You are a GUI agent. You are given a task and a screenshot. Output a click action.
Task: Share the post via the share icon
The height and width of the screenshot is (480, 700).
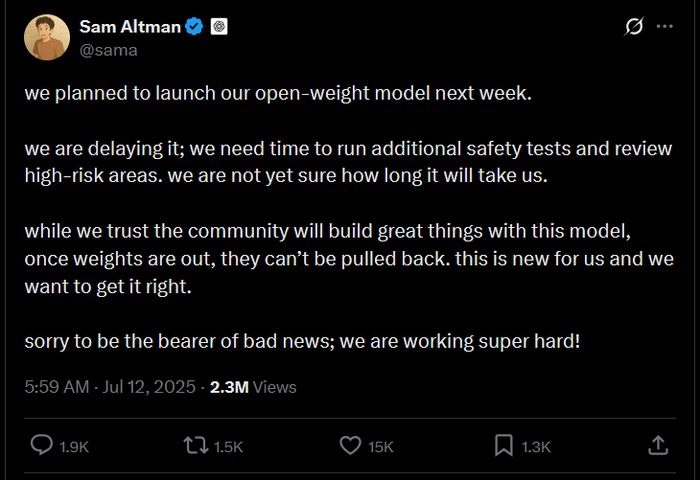click(x=658, y=444)
